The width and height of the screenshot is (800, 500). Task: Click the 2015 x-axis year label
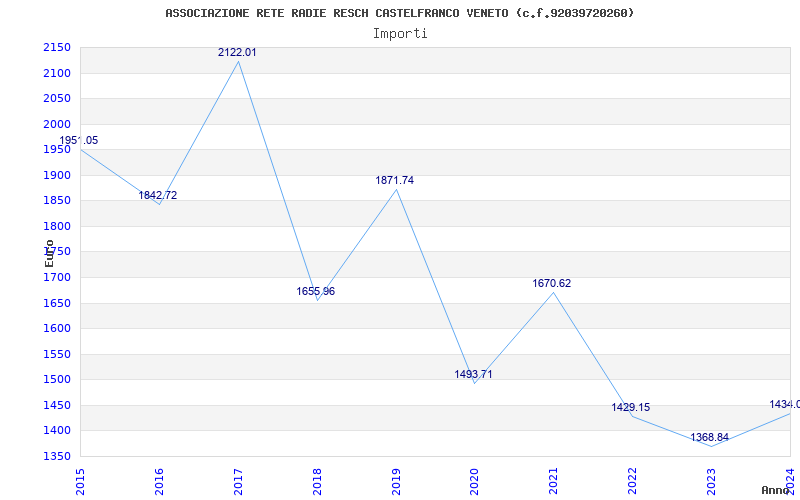(80, 481)
